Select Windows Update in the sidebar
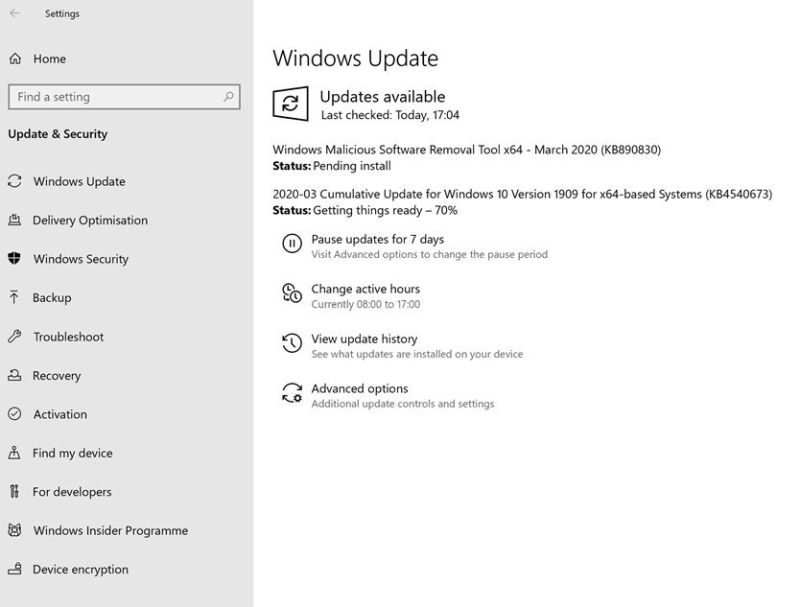This screenshot has width=800, height=607. click(79, 181)
